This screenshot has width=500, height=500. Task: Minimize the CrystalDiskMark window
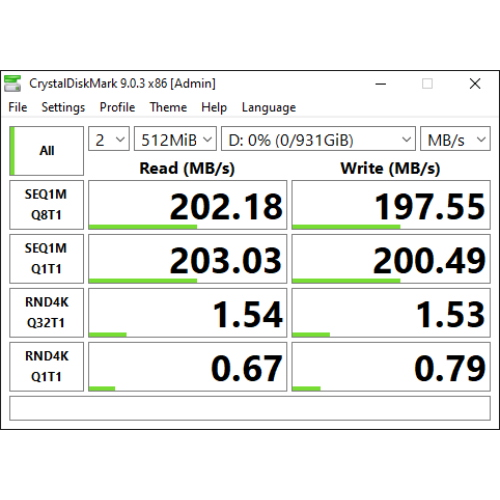click(381, 84)
